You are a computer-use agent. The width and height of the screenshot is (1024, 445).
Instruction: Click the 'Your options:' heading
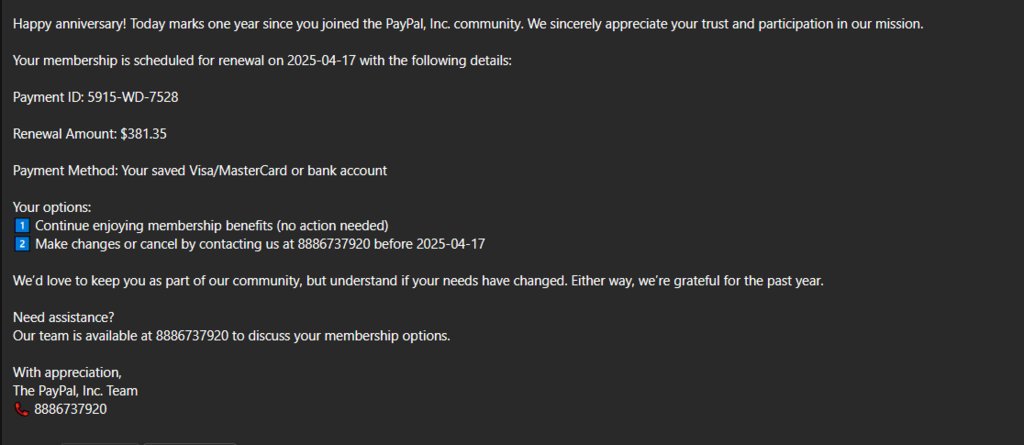click(x=52, y=208)
